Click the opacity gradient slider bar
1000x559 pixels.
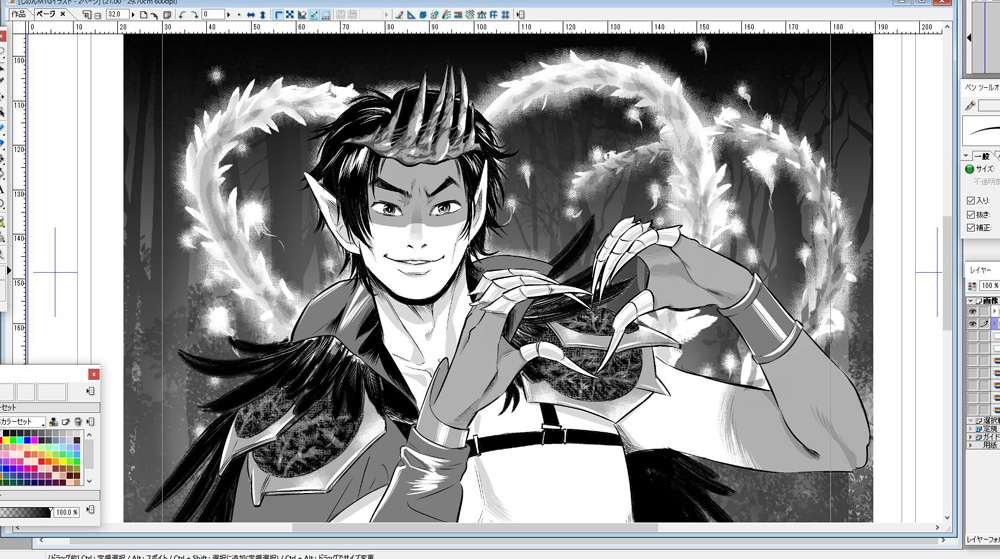pos(26,512)
